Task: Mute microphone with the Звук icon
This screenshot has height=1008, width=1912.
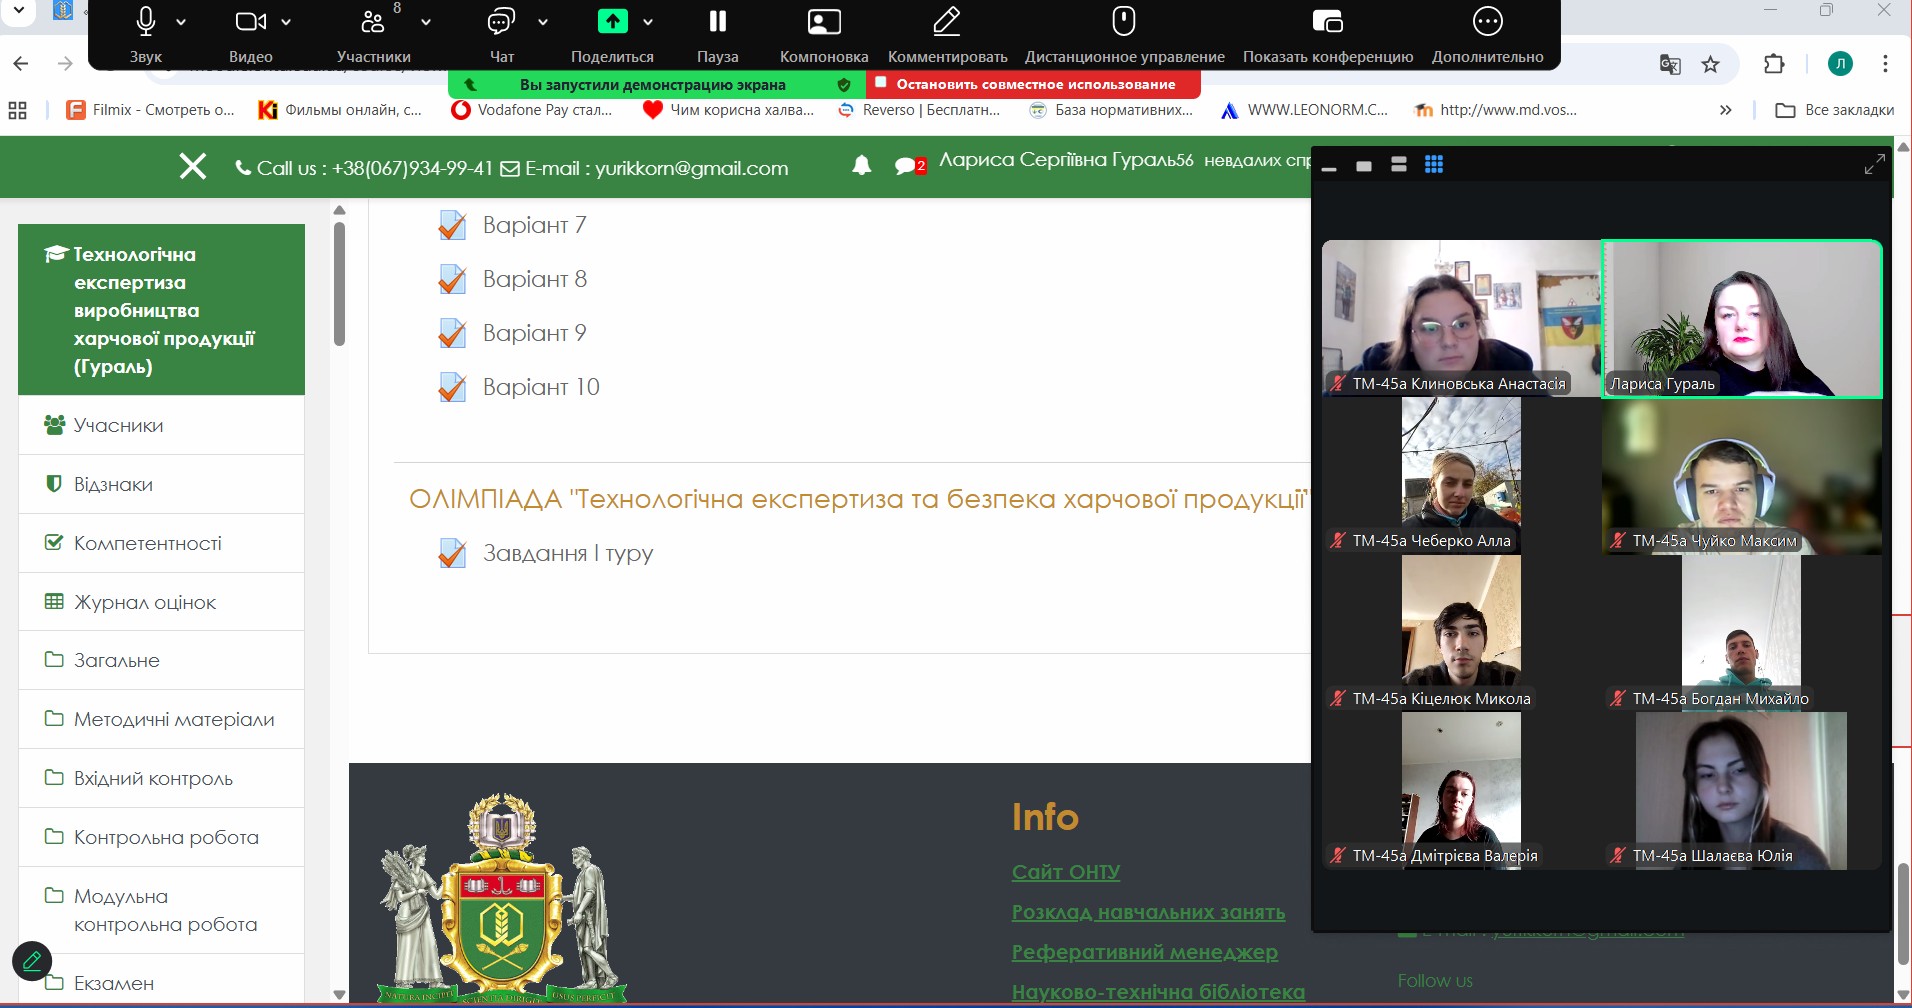Action: coord(146,22)
